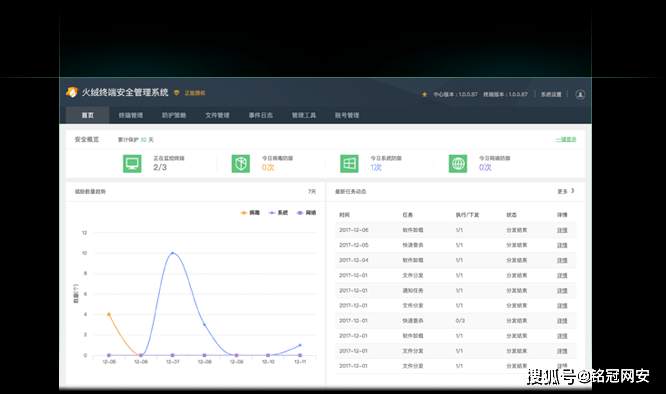The image size is (666, 394).
Task: Open the user account avatar icon
Action: (580, 94)
